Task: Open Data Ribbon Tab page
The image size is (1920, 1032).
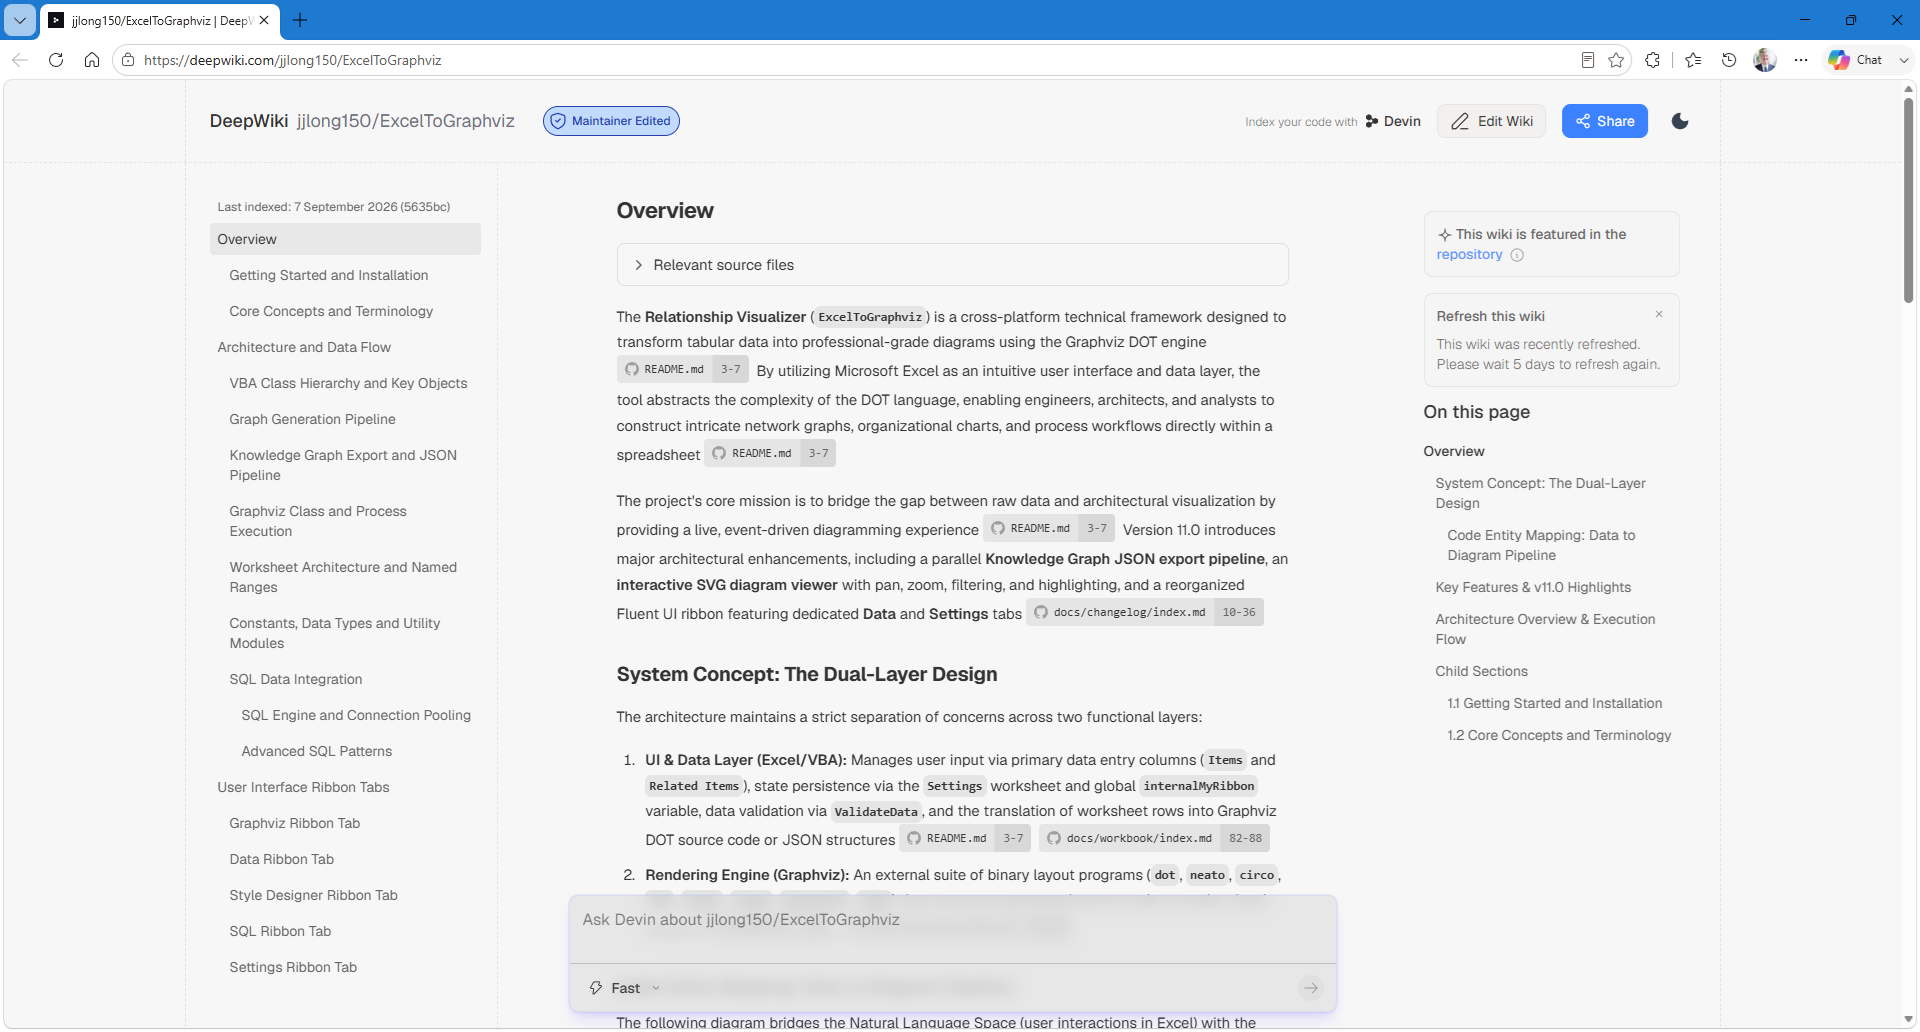Action: tap(282, 859)
